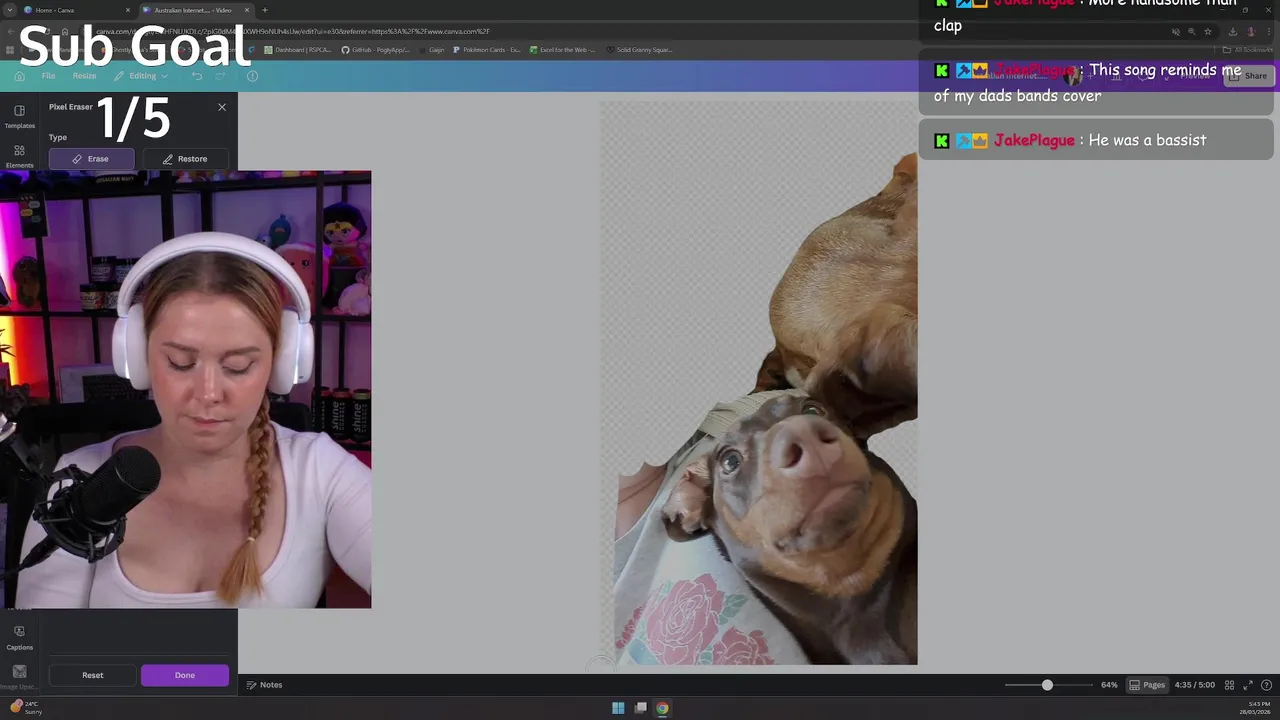Image resolution: width=1280 pixels, height=720 pixels.
Task: Open the All Bookmarks folder
Action: [x=1249, y=50]
